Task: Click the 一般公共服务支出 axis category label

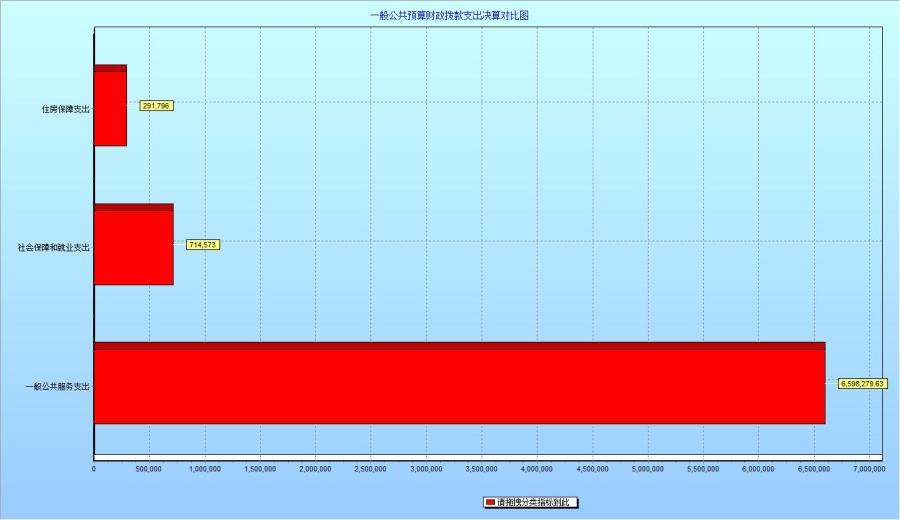Action: point(58,386)
